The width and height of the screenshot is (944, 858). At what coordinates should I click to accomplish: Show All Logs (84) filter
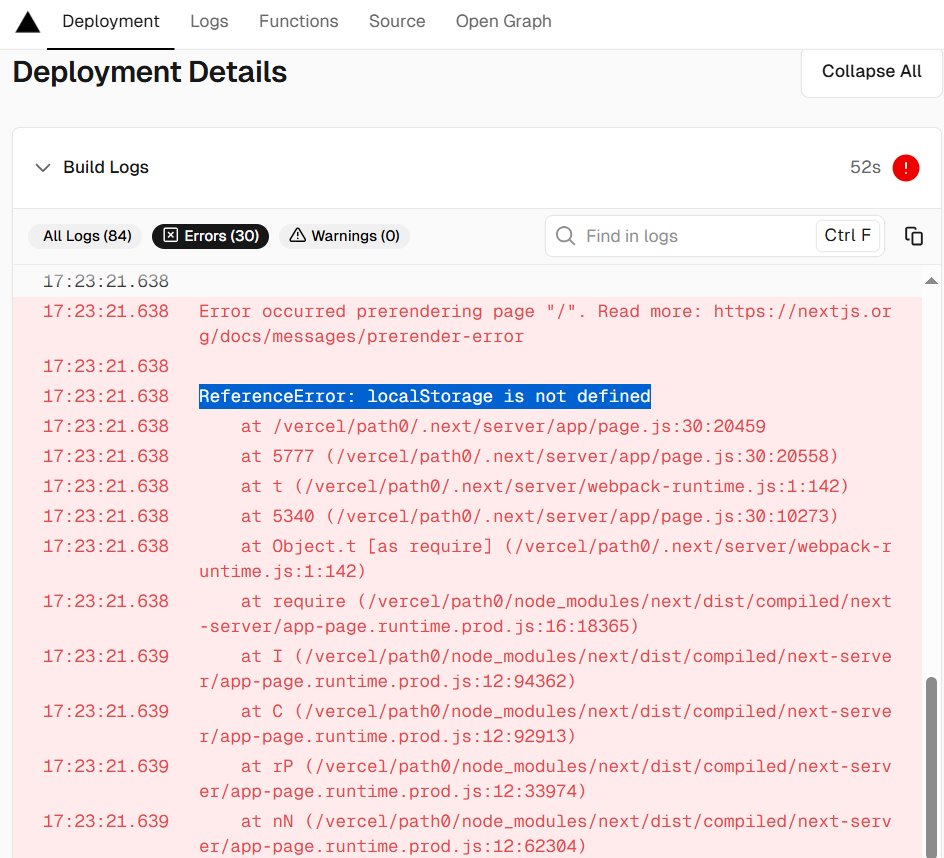(x=85, y=236)
